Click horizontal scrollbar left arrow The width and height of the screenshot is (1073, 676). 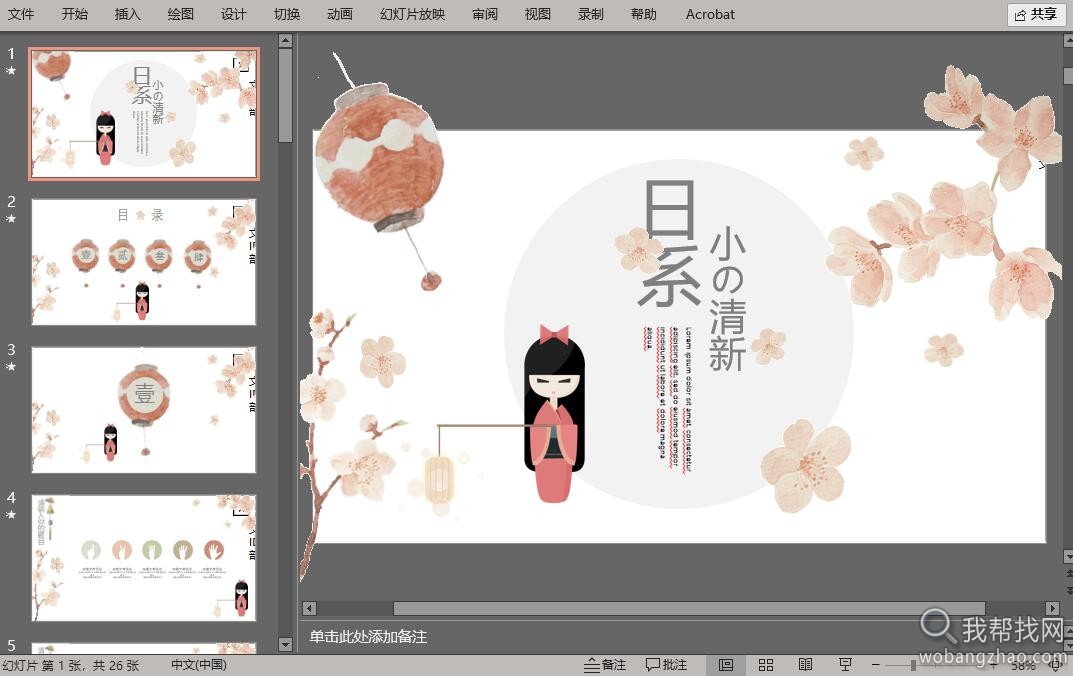[x=309, y=608]
